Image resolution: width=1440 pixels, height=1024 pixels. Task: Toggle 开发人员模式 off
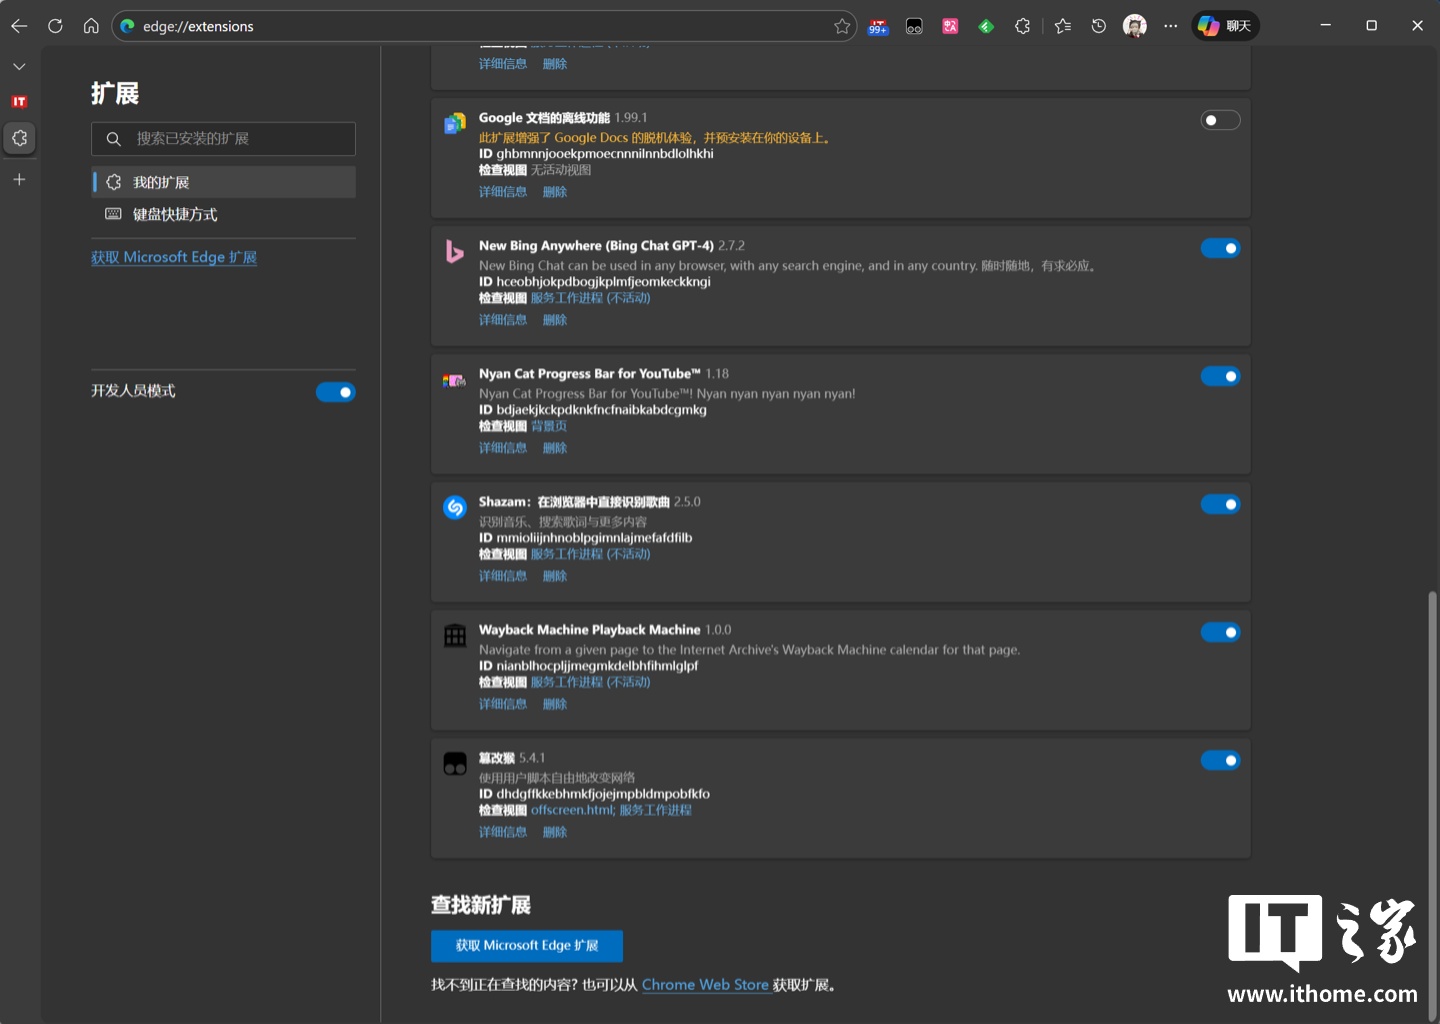[x=336, y=392]
